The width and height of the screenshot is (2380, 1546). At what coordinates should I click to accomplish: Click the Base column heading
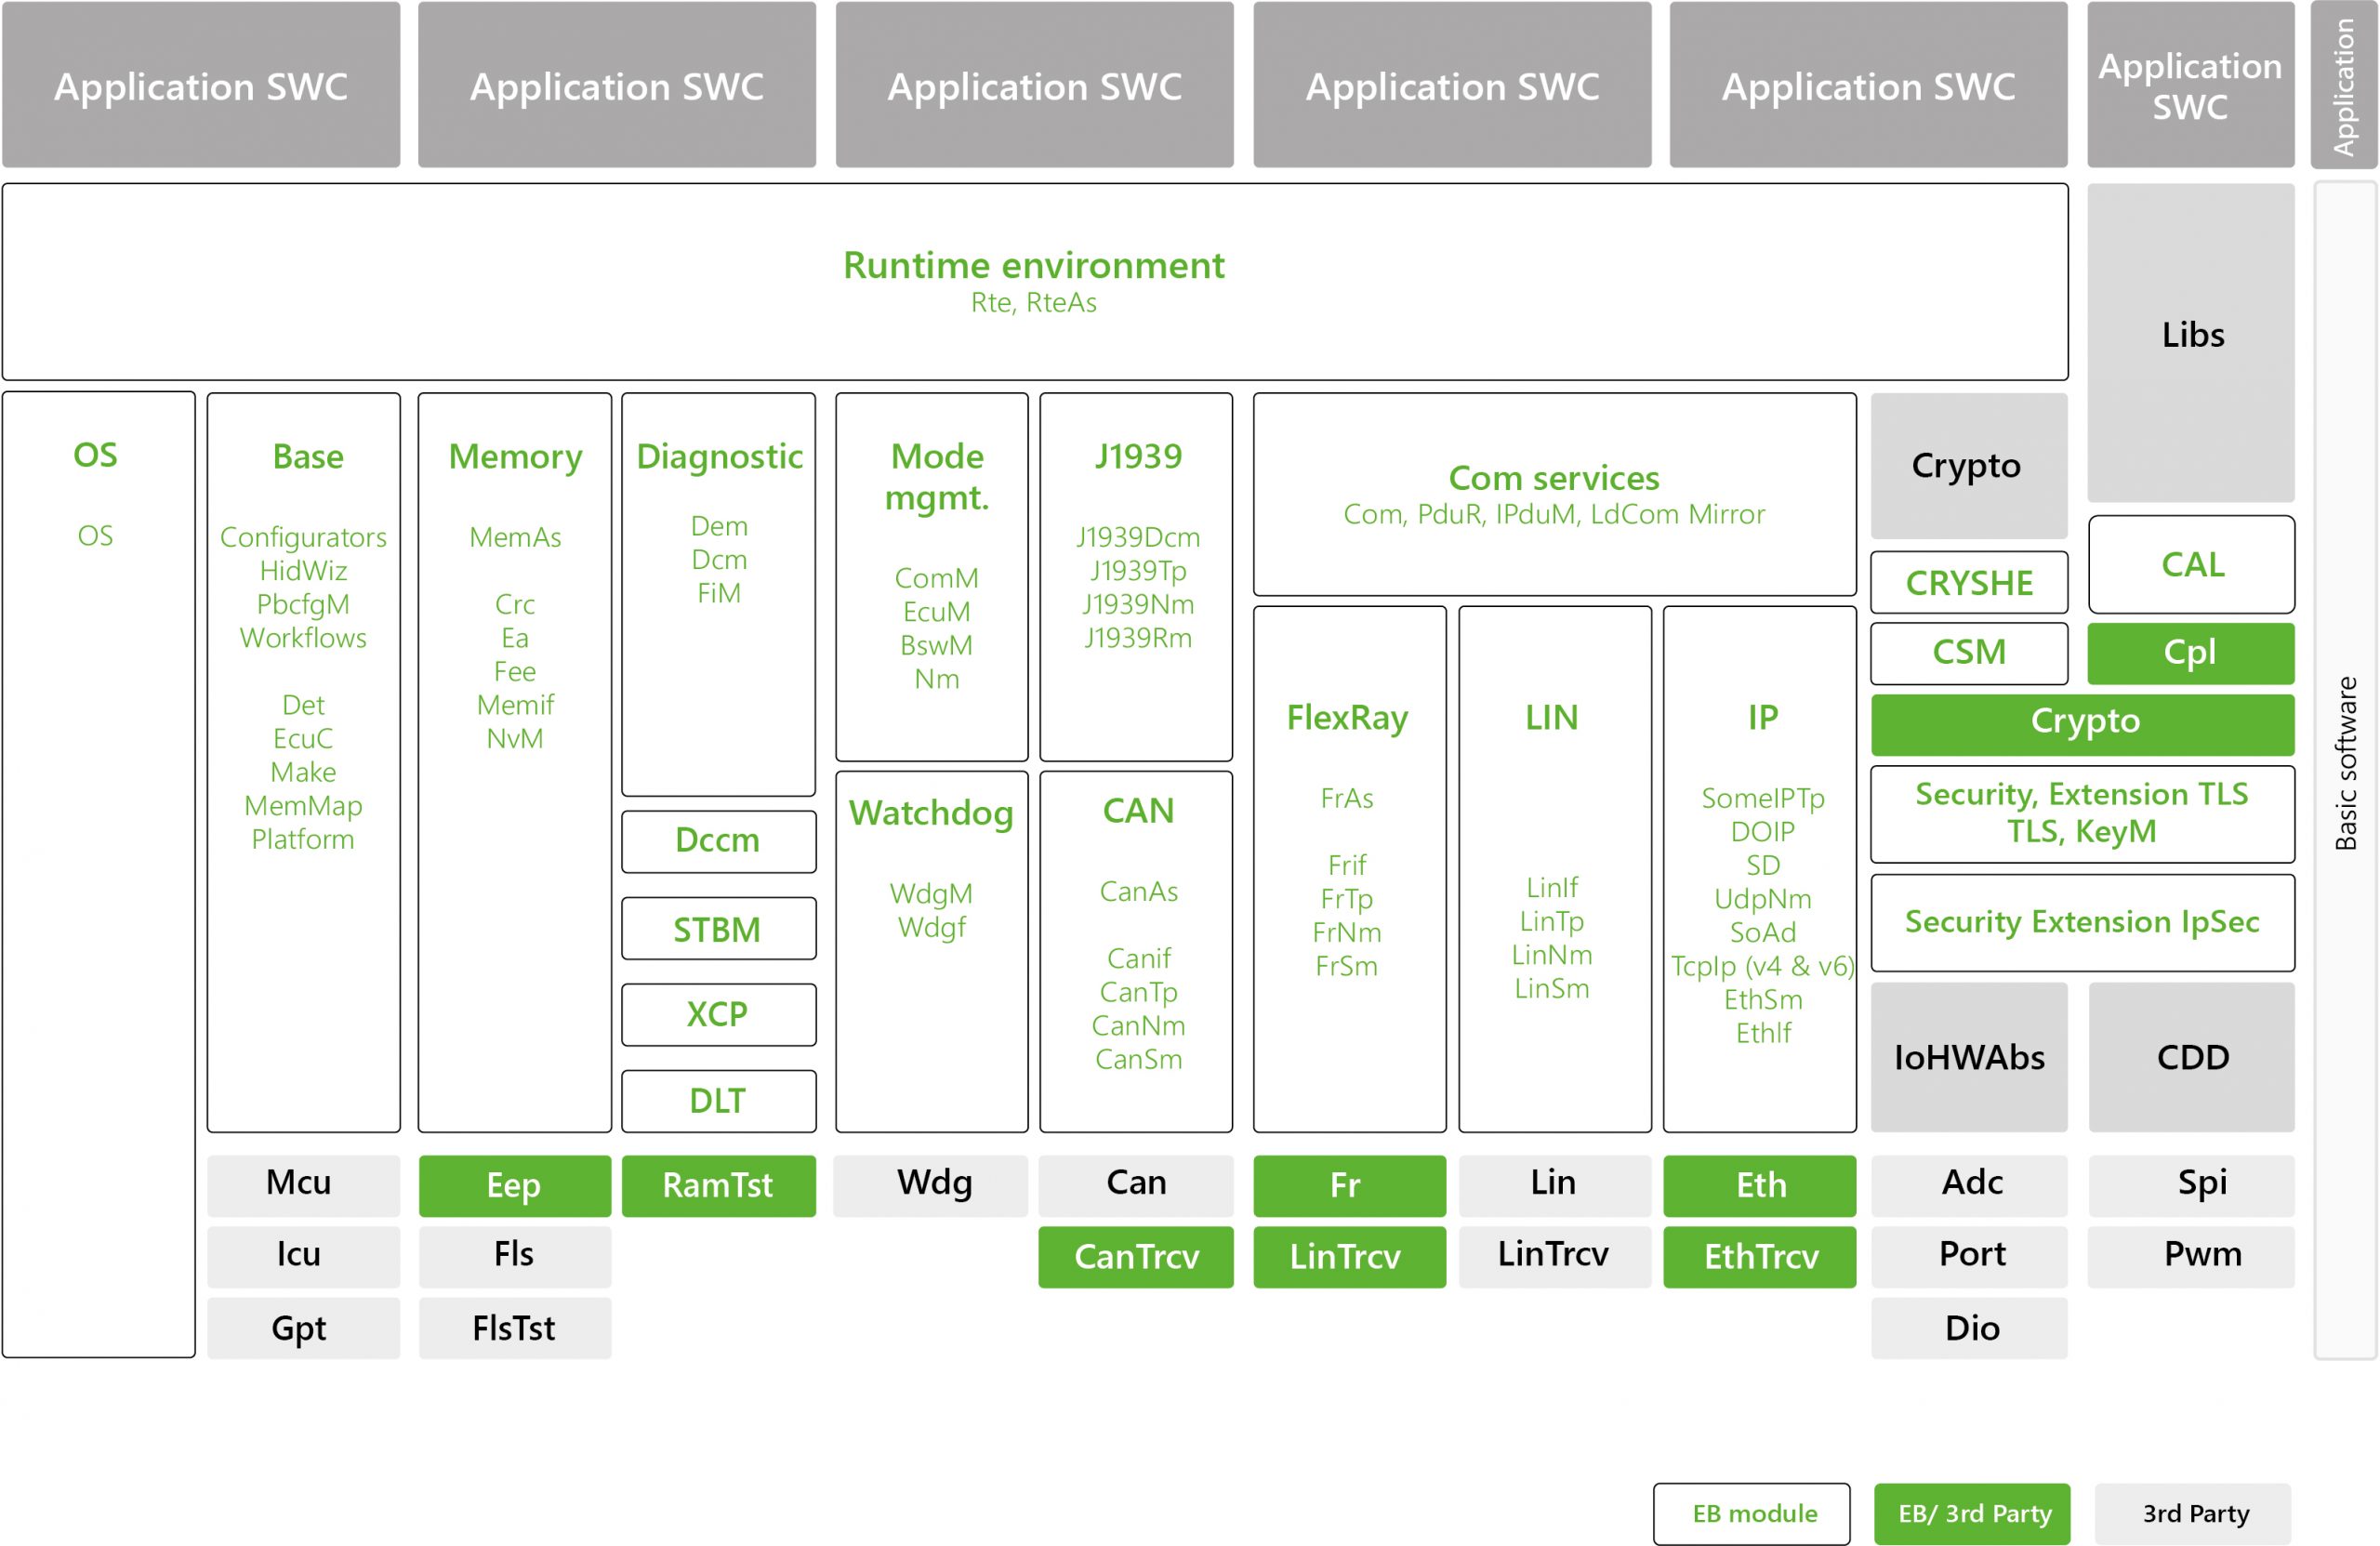308,456
